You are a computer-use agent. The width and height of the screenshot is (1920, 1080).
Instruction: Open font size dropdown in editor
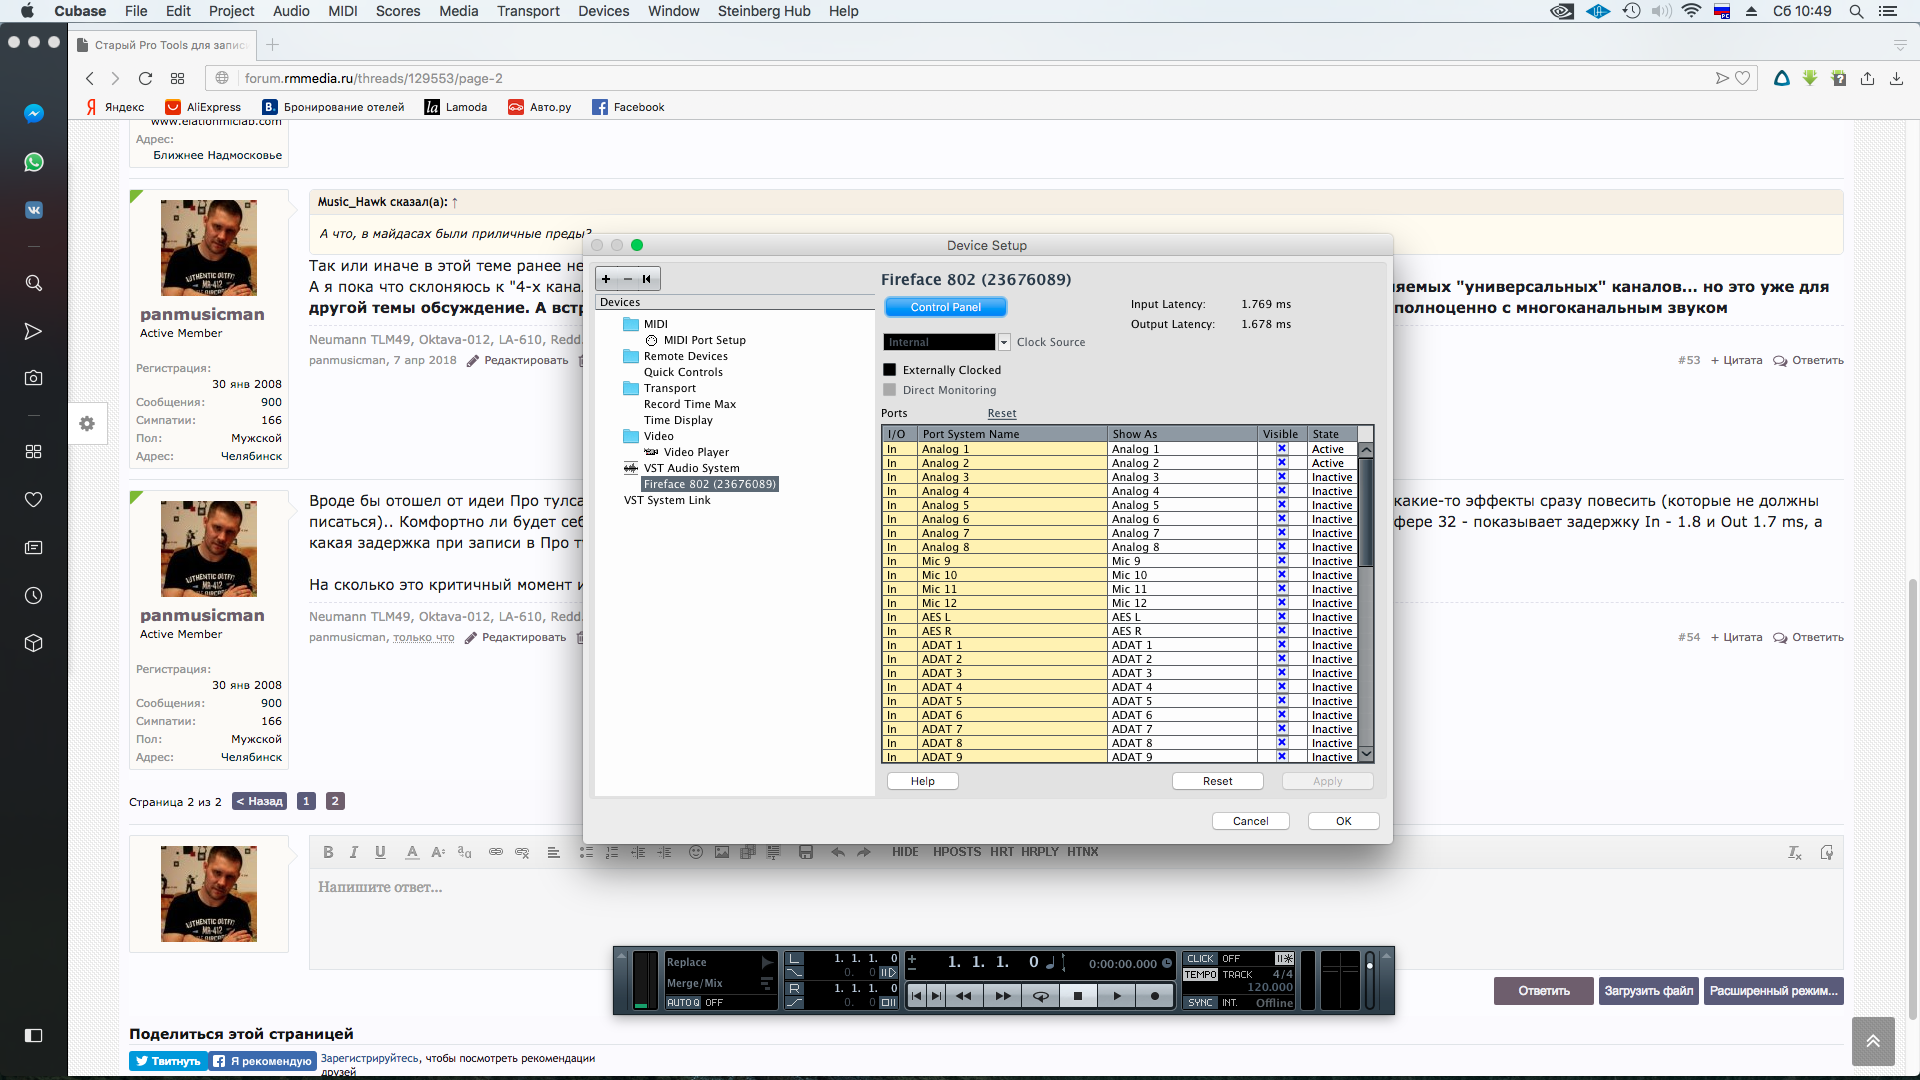point(438,852)
